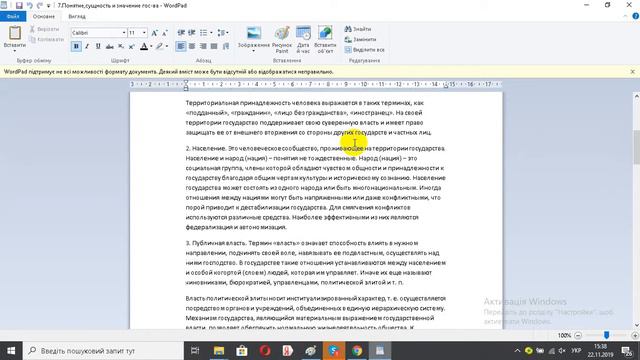Center align the text

point(192,47)
